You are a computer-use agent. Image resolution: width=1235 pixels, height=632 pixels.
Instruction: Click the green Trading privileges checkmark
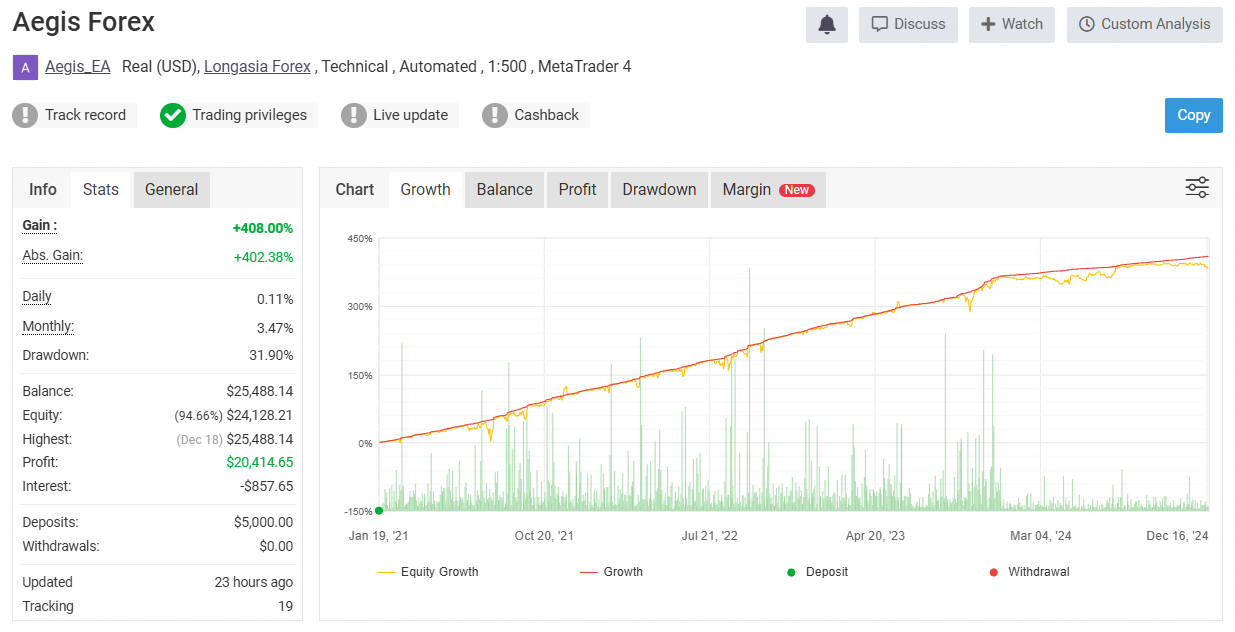[173, 115]
